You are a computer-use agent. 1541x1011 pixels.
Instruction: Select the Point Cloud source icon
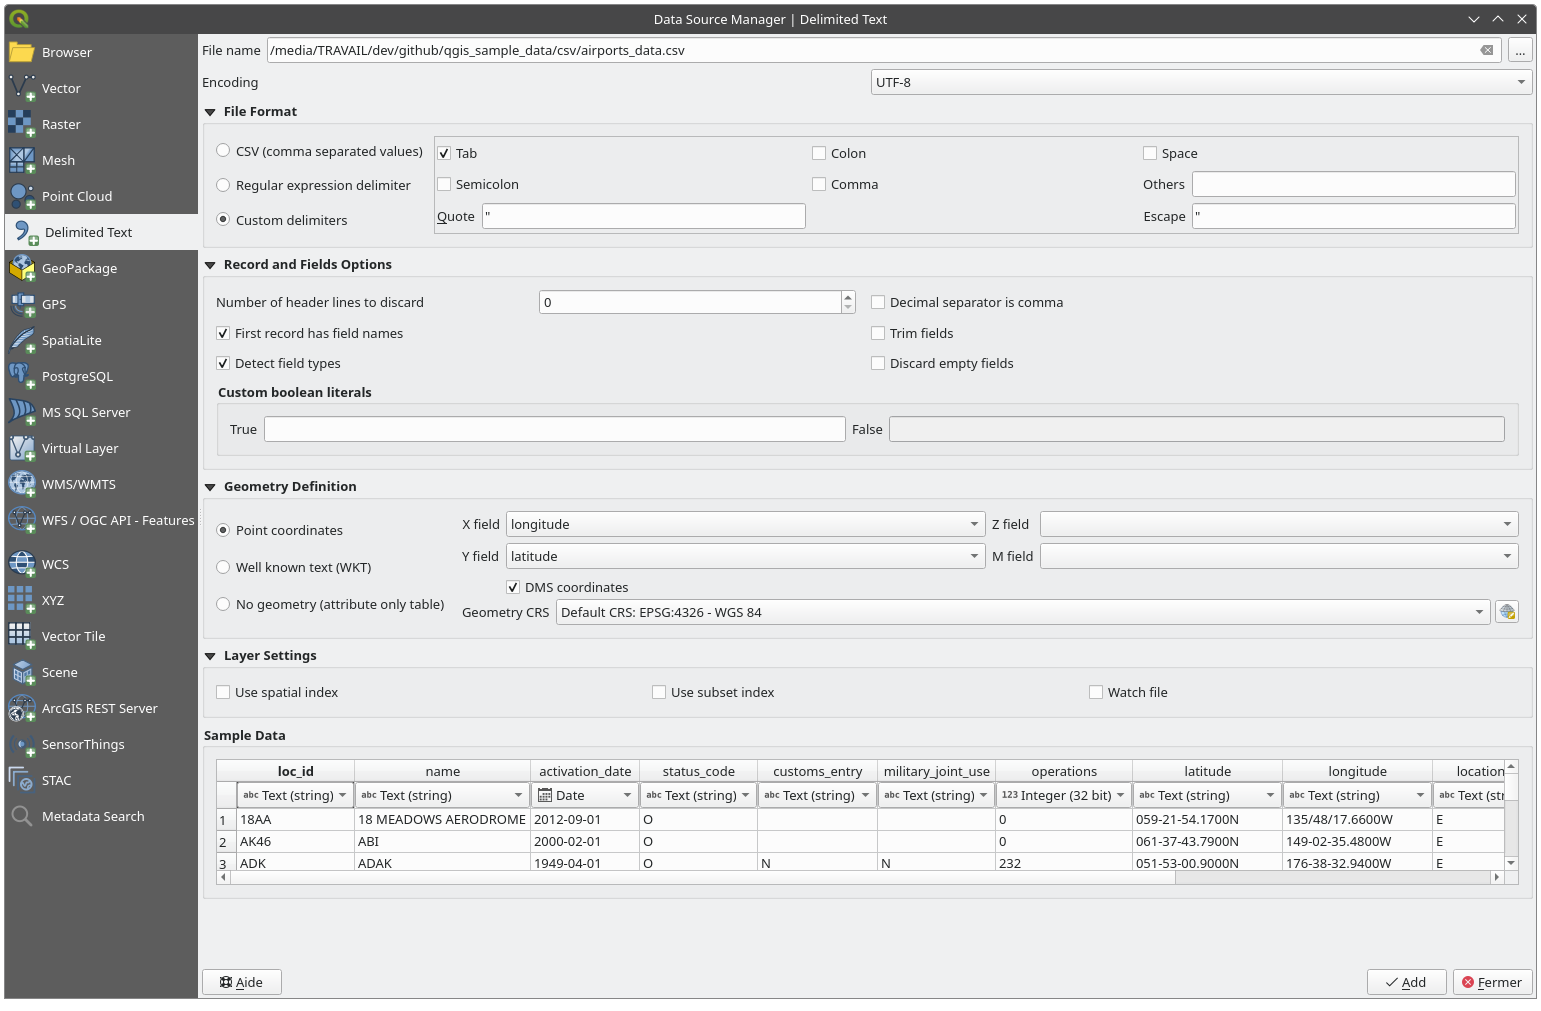[21, 196]
